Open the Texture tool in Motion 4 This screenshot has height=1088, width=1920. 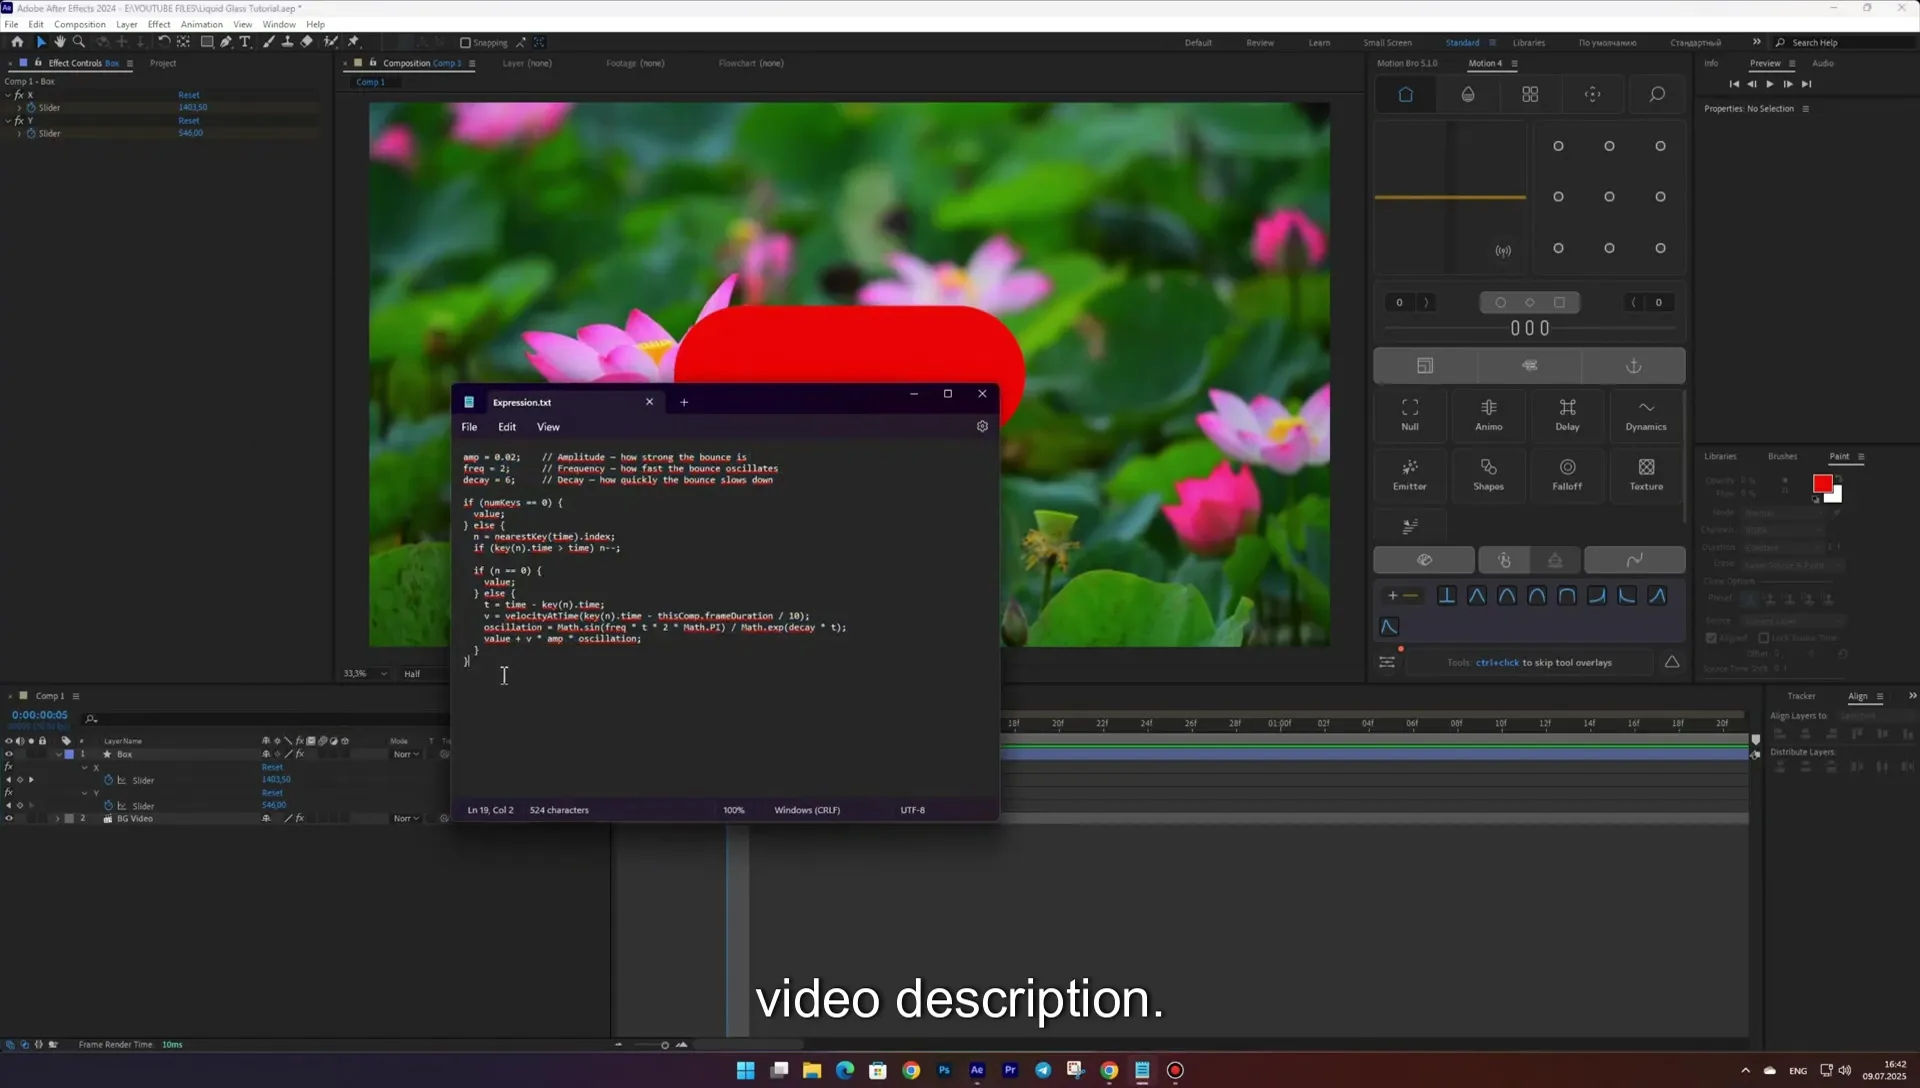[1646, 474]
